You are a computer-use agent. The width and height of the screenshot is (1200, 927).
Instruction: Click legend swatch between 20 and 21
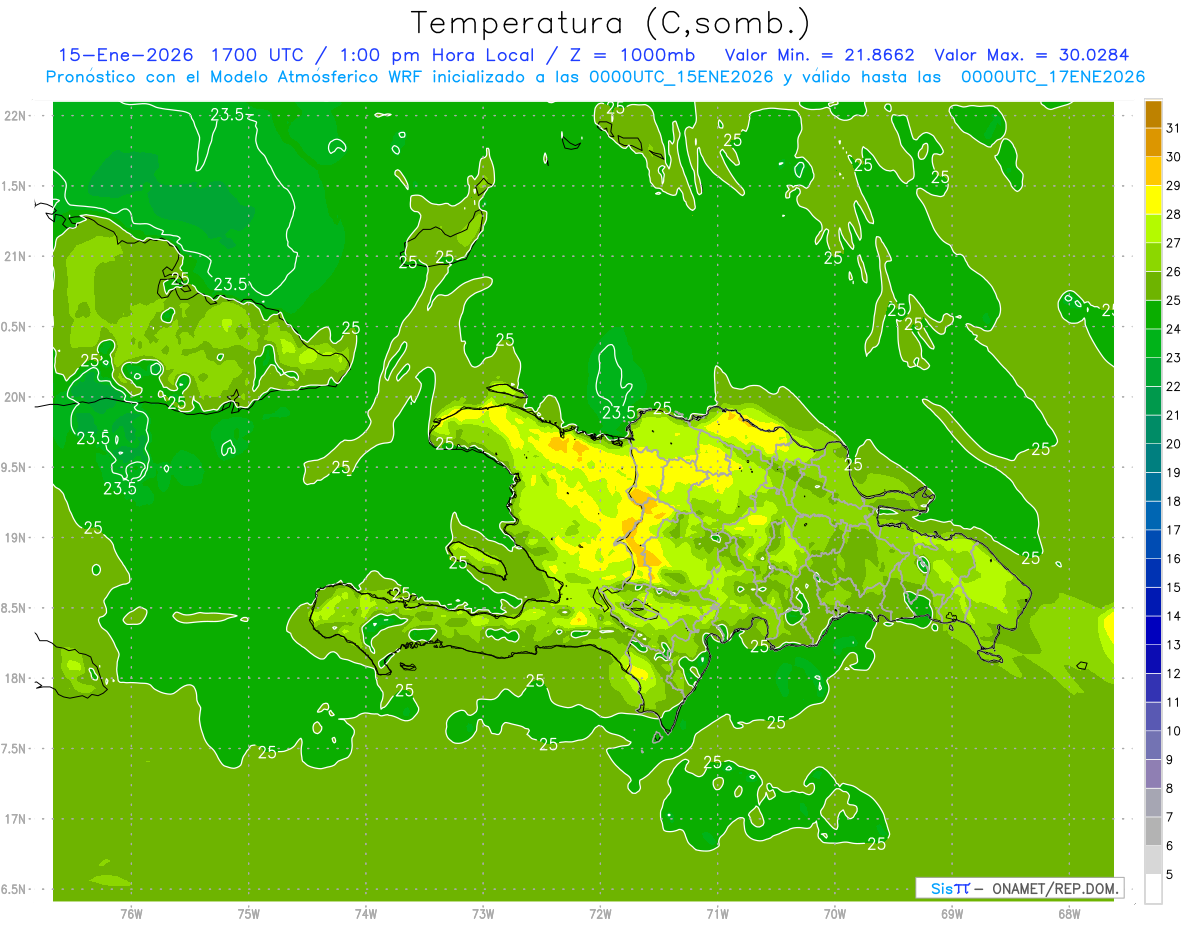point(1153,430)
